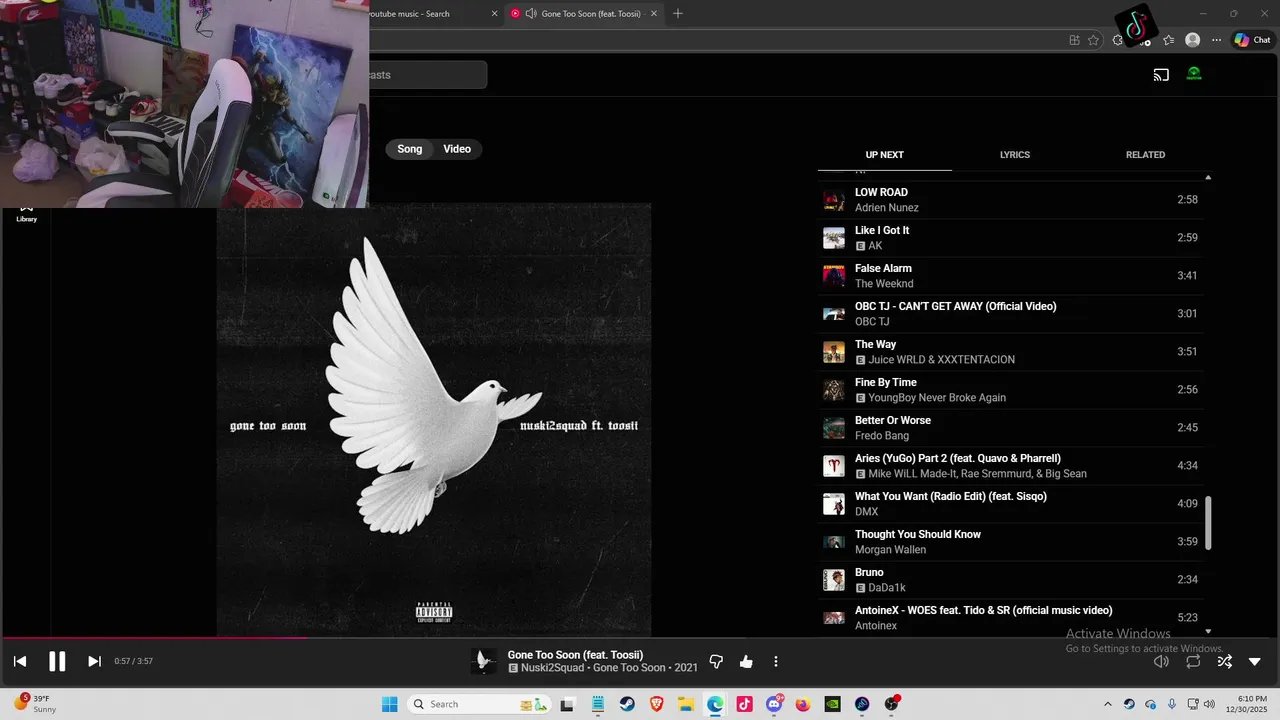Viewport: 1280px width, 720px height.
Task: Play Fine By Time from queue
Action: pyautogui.click(x=1010, y=390)
